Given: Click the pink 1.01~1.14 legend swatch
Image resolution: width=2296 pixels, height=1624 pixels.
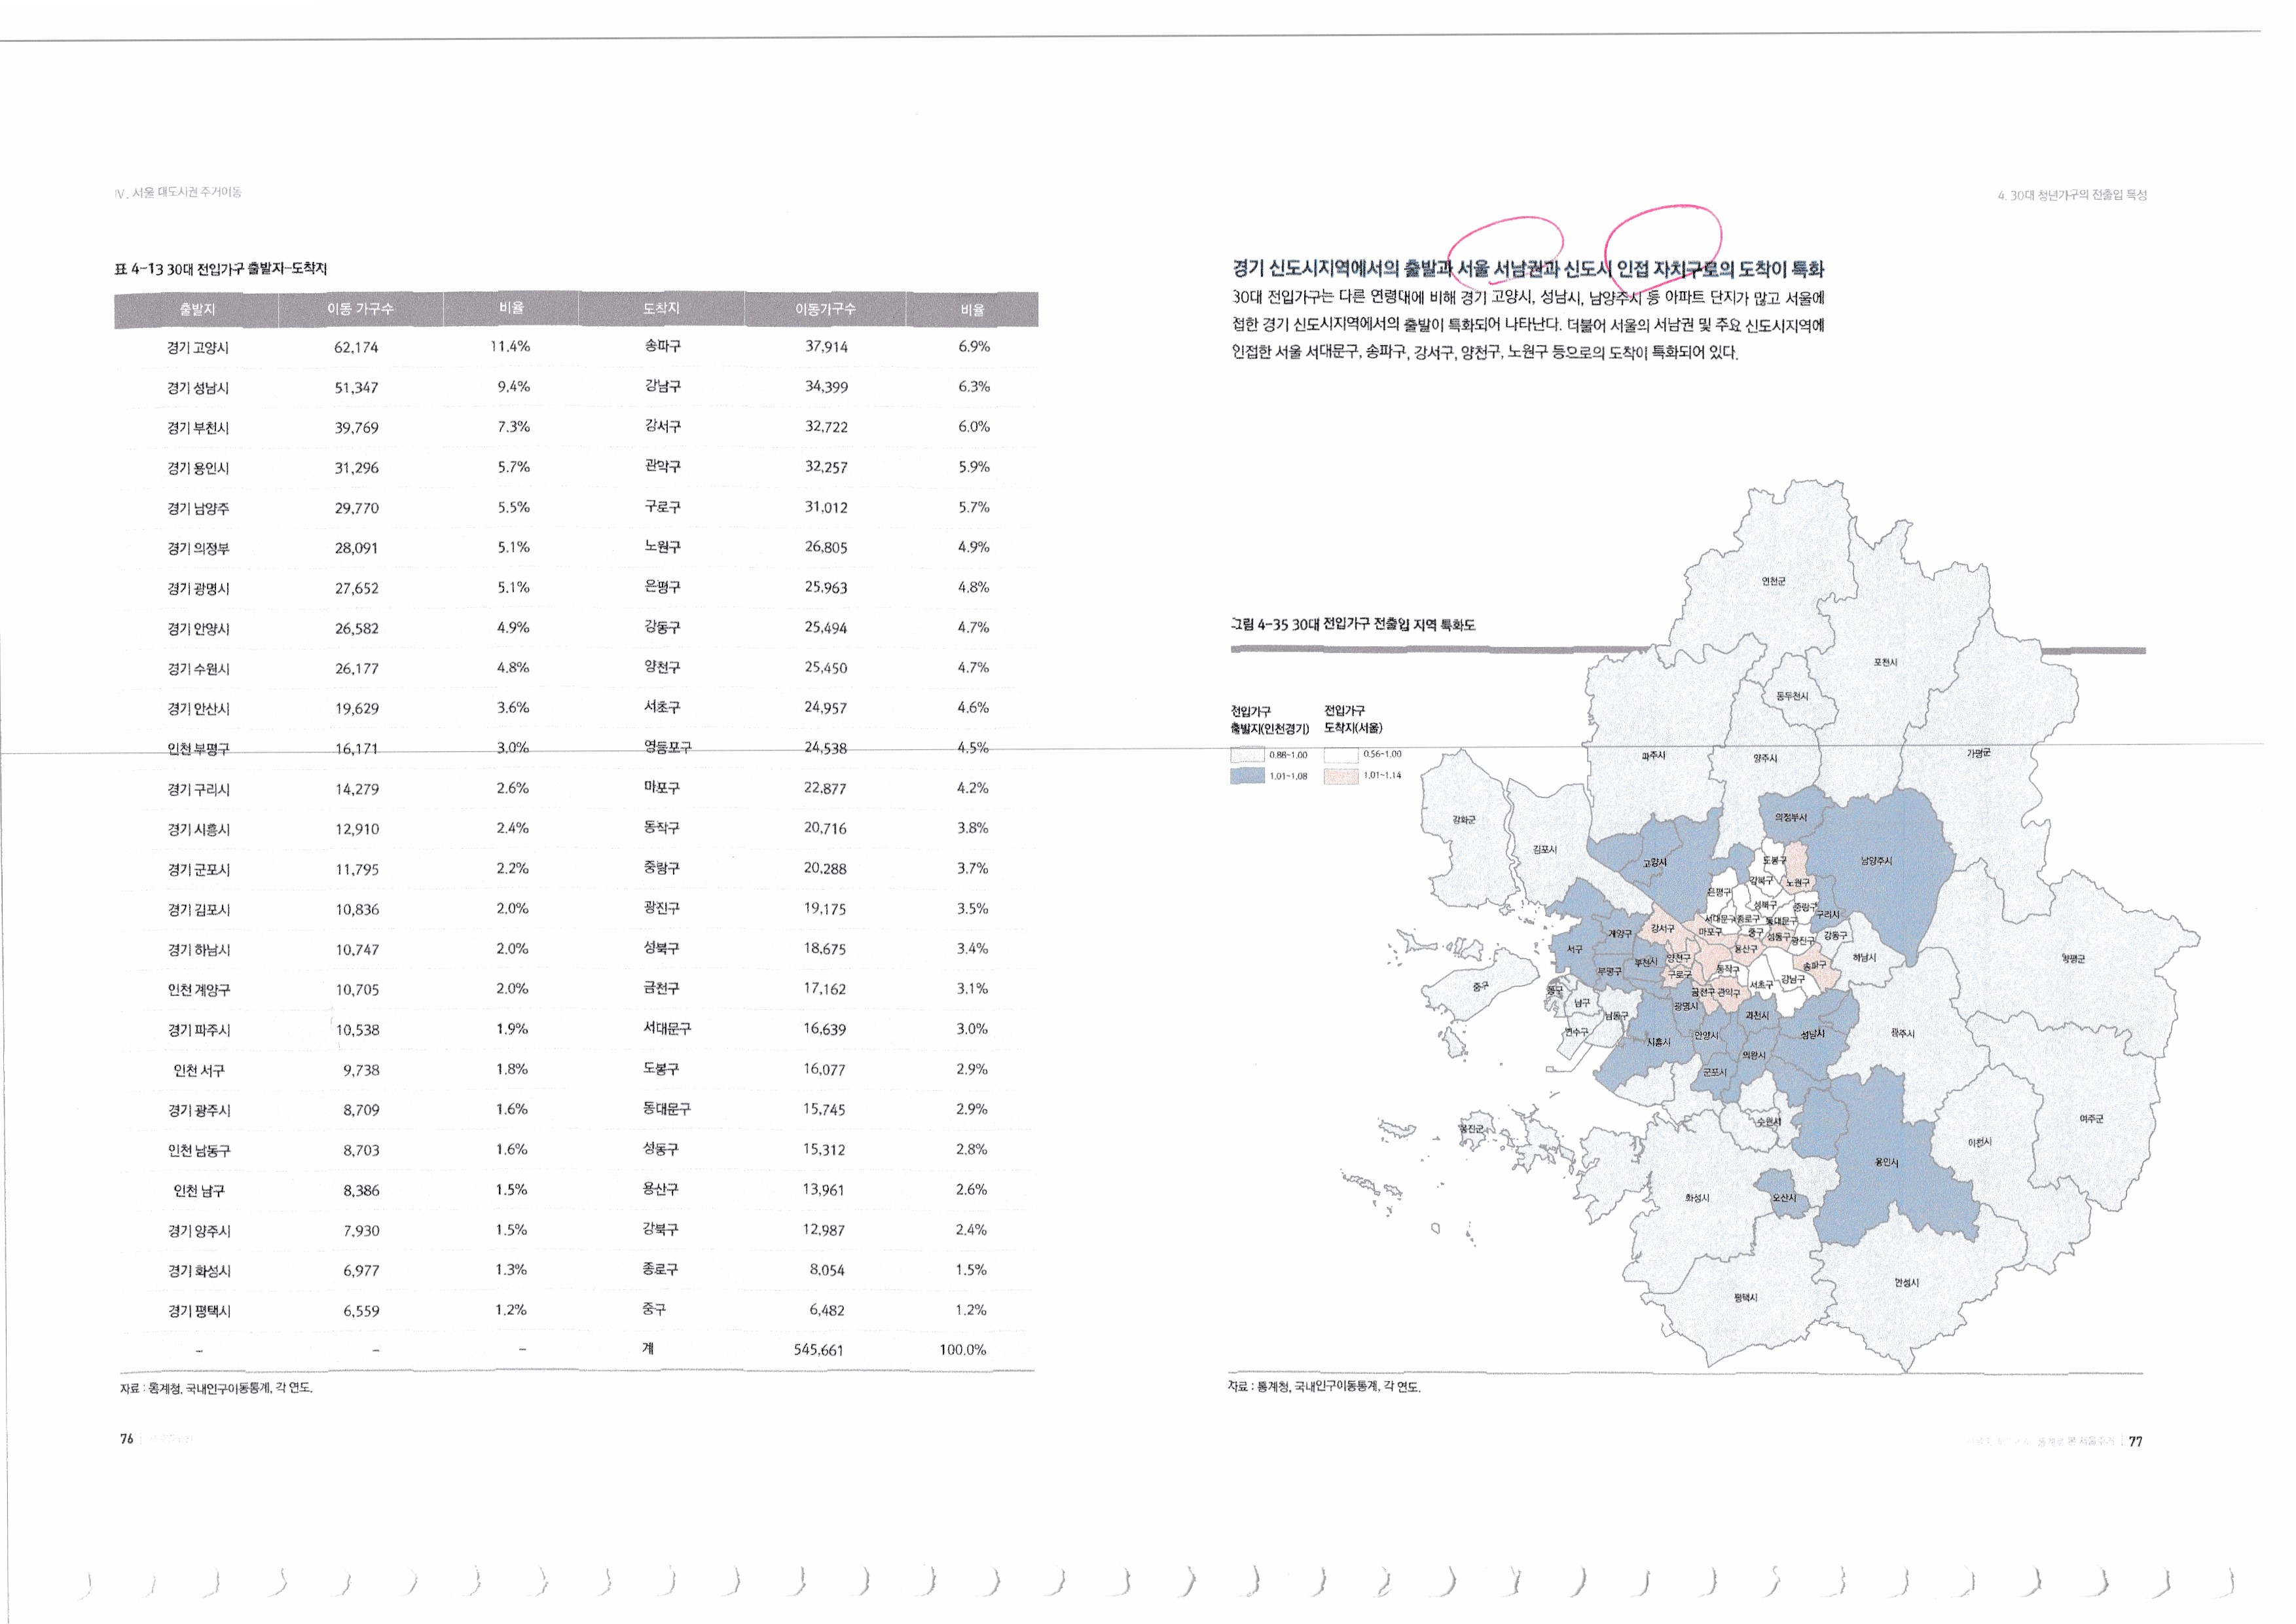Looking at the screenshot, I should pos(1340,776).
